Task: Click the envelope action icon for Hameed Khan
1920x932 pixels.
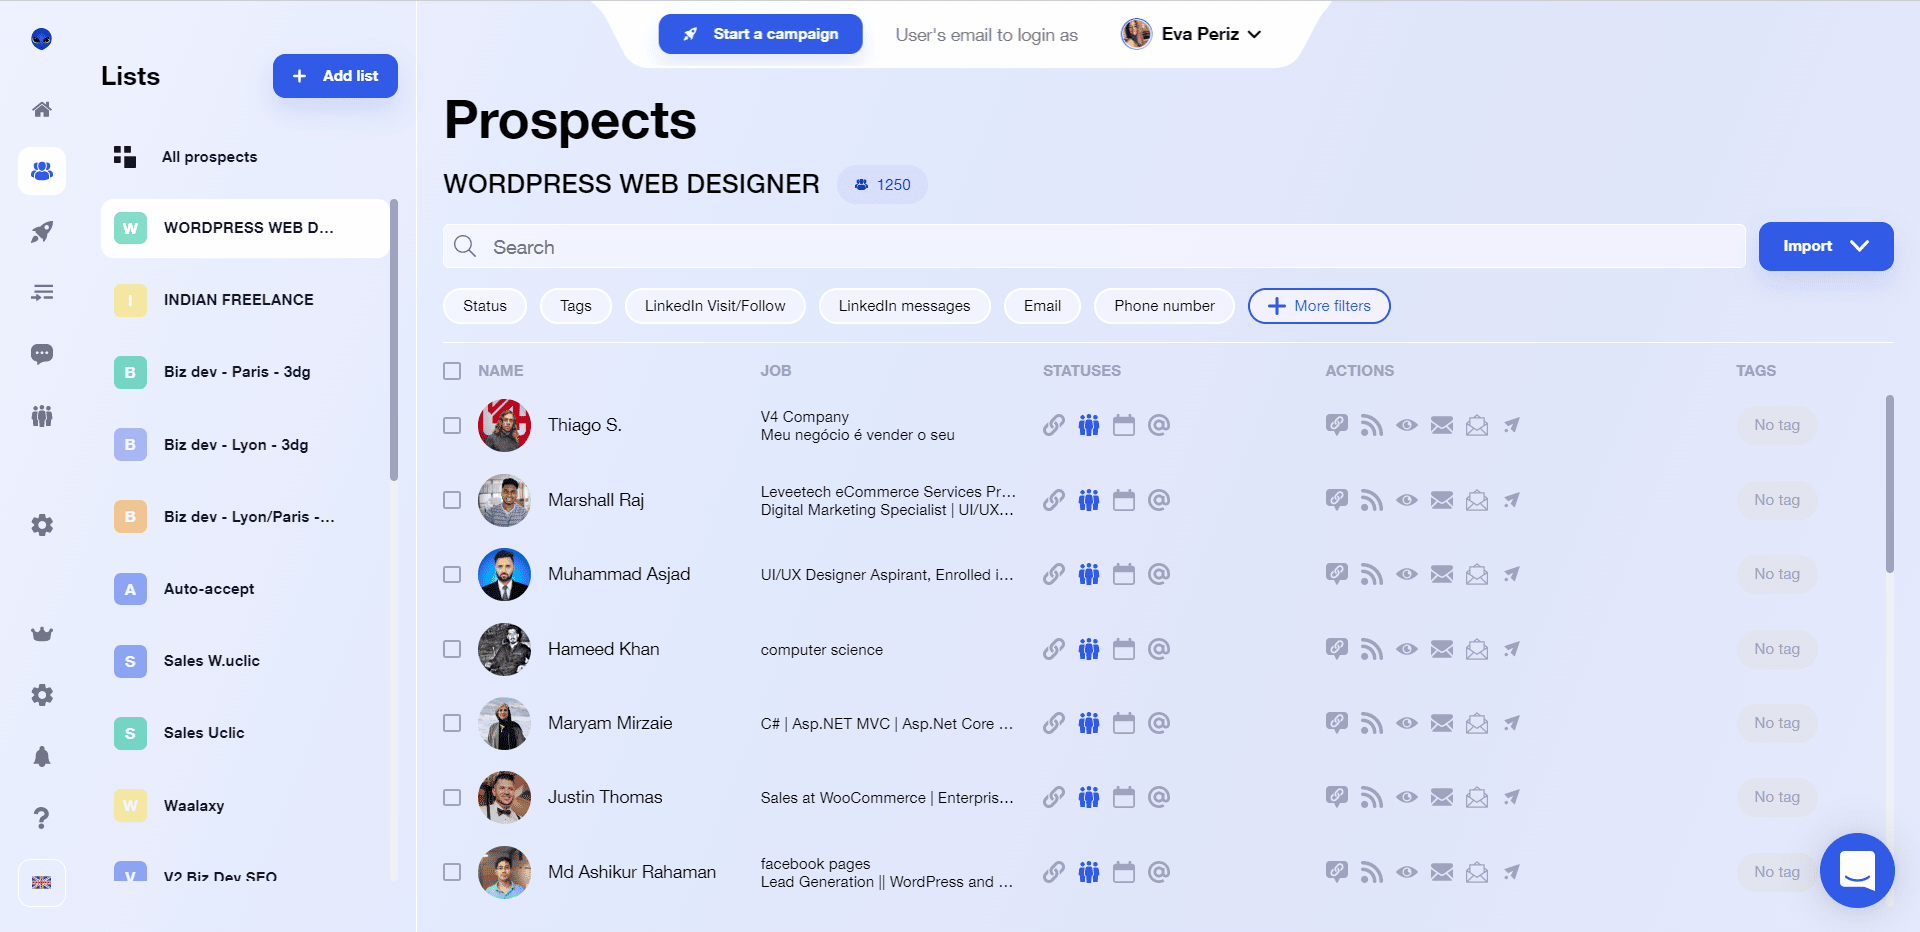Action: click(1442, 649)
